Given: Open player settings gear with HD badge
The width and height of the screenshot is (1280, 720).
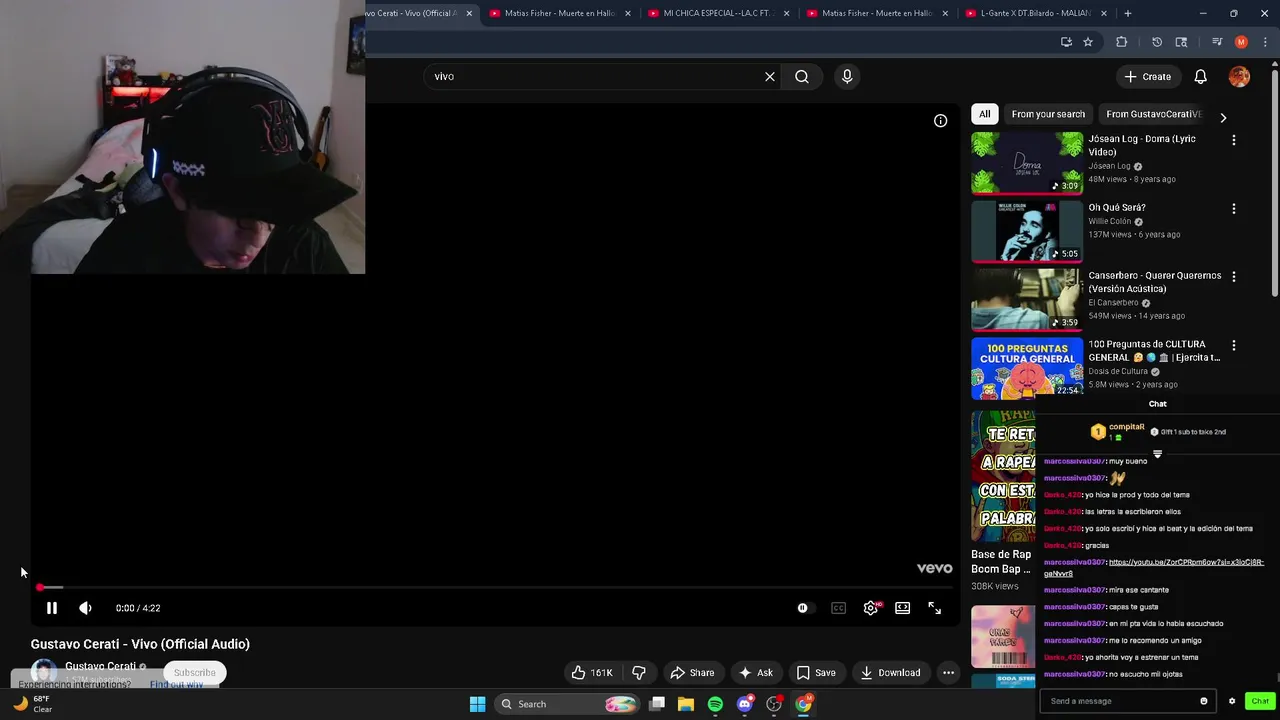Looking at the screenshot, I should 871,608.
